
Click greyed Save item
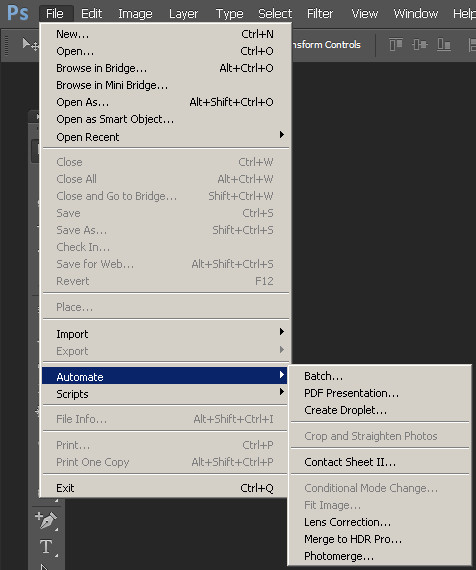point(165,213)
